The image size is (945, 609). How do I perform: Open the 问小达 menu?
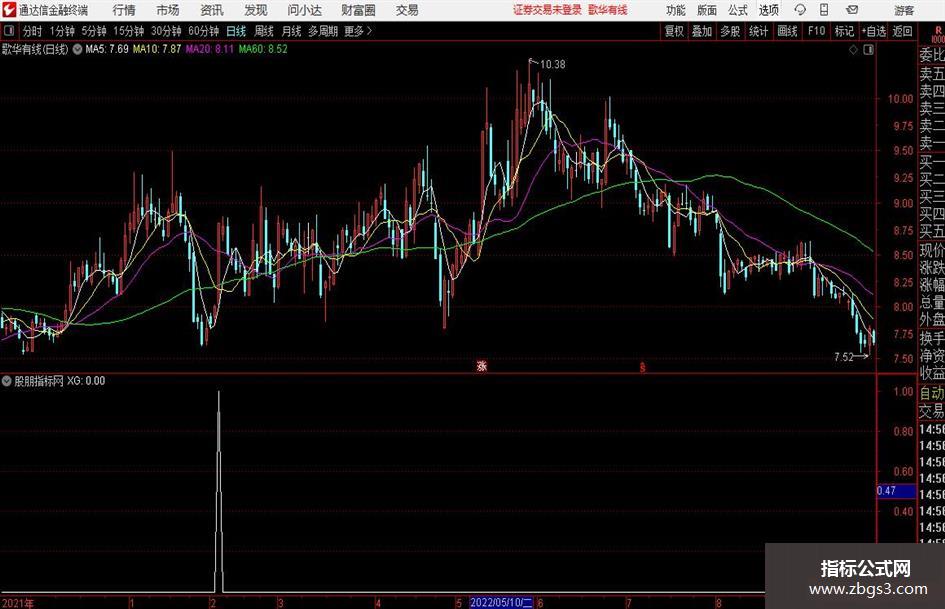click(304, 10)
